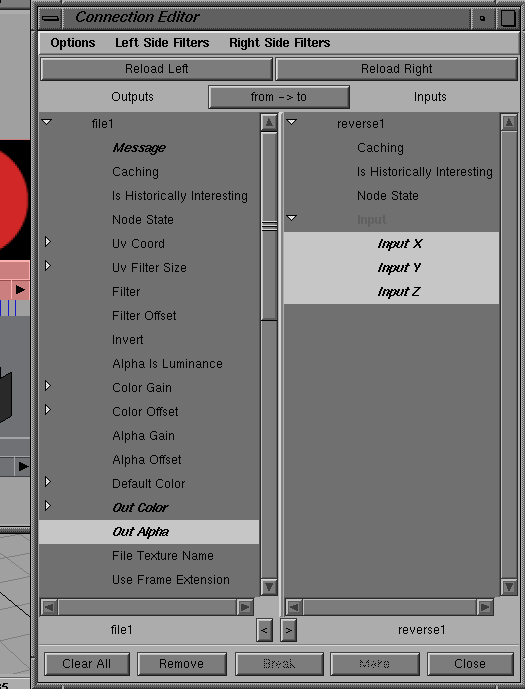Click the left pane vertical scrollbar thumb

(x=269, y=226)
